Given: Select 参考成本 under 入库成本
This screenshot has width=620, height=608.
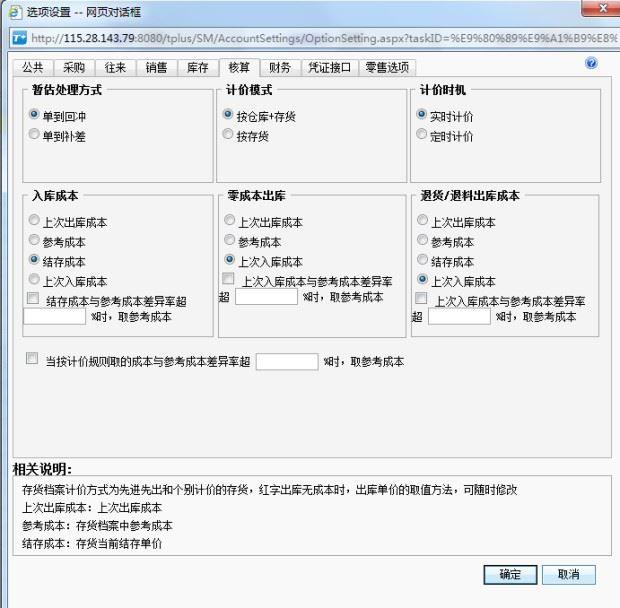Looking at the screenshot, I should [x=34, y=240].
